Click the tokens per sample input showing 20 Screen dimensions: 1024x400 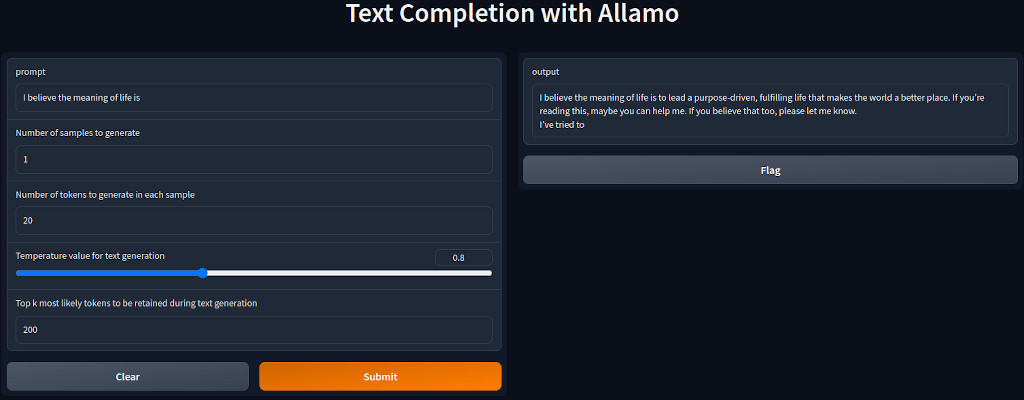254,220
